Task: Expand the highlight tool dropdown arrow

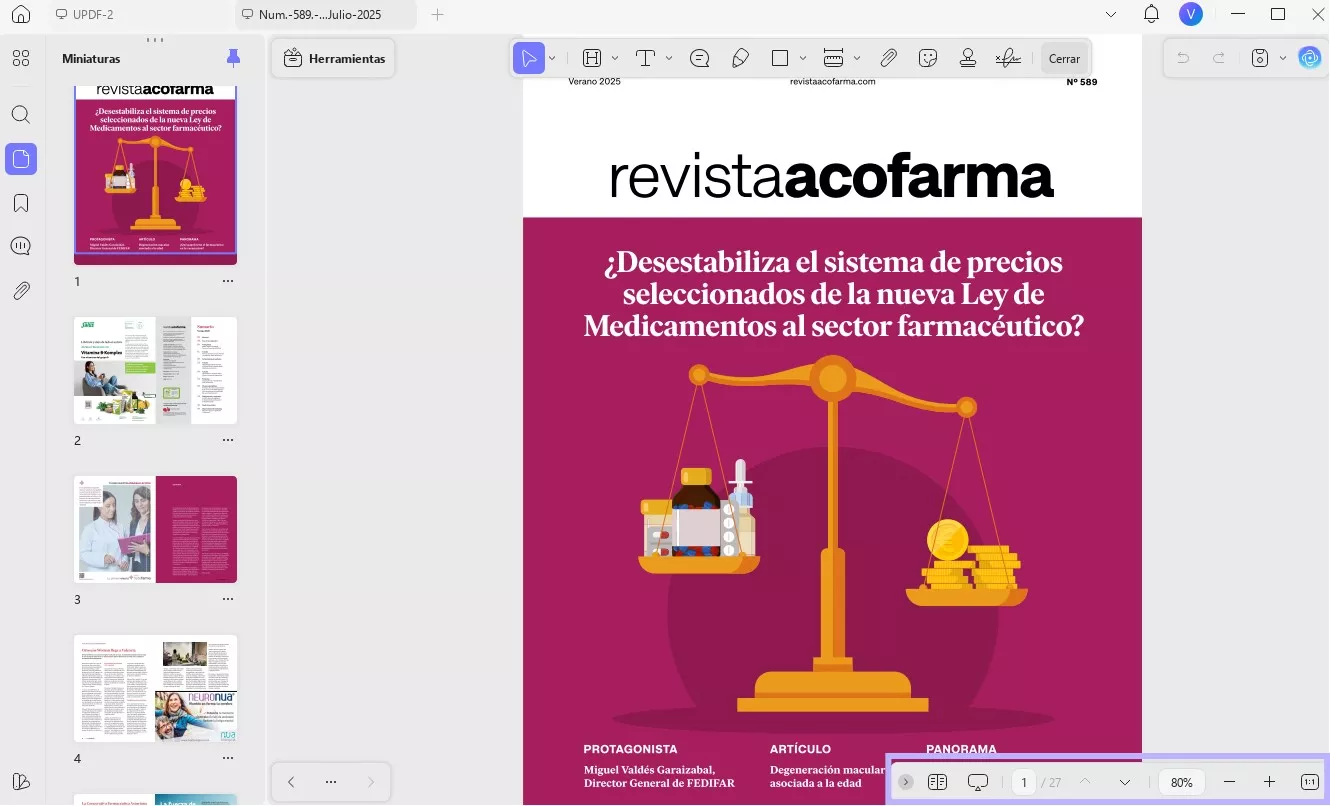Action: (x=615, y=58)
